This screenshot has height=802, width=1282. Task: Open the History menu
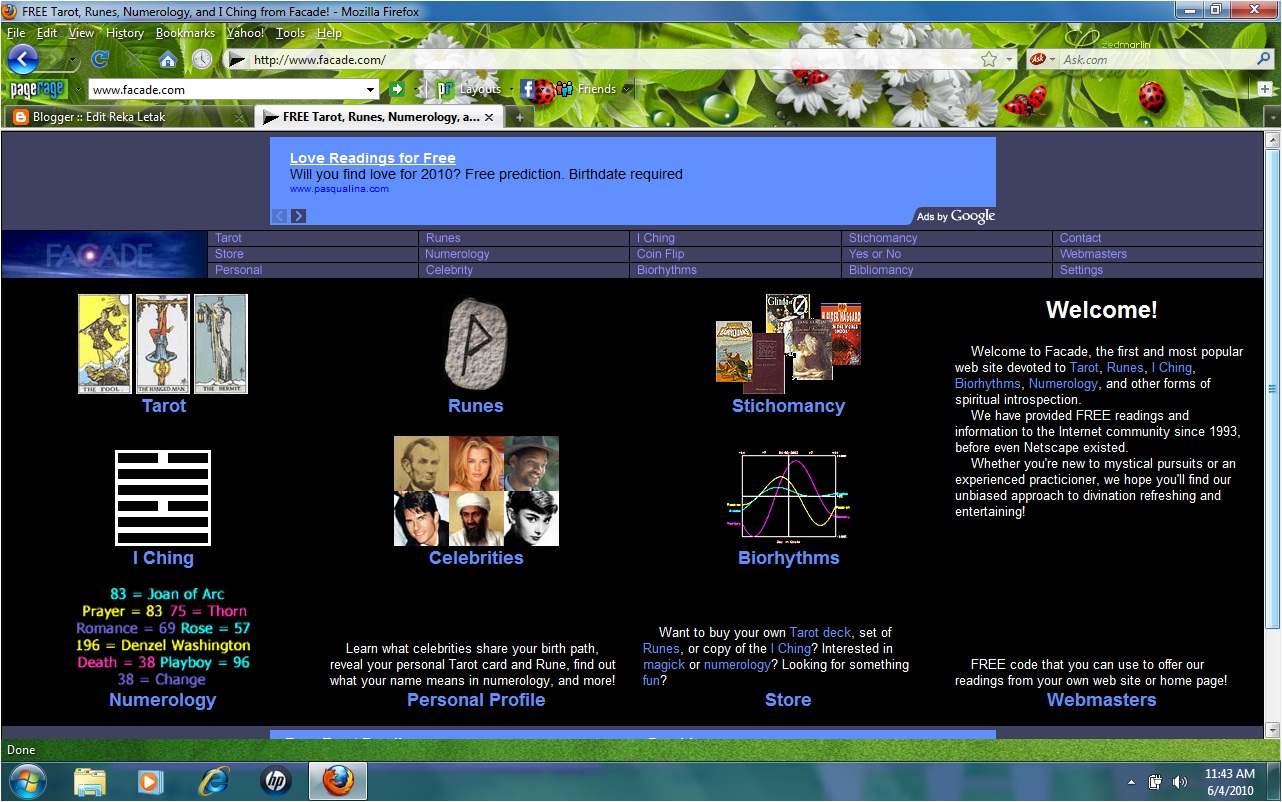click(x=125, y=33)
